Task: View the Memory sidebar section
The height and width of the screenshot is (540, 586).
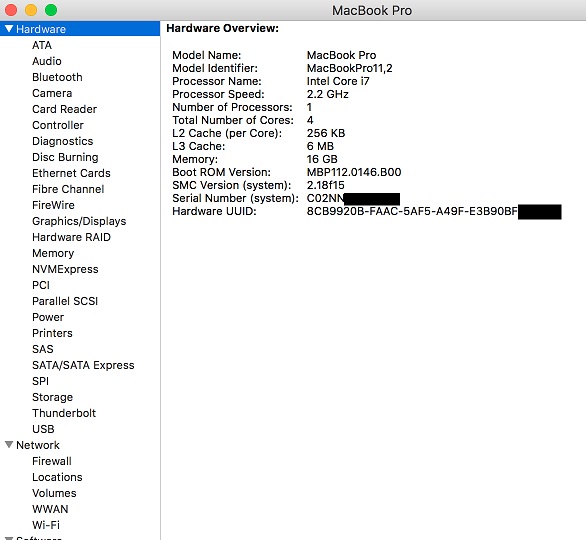Action: (53, 253)
